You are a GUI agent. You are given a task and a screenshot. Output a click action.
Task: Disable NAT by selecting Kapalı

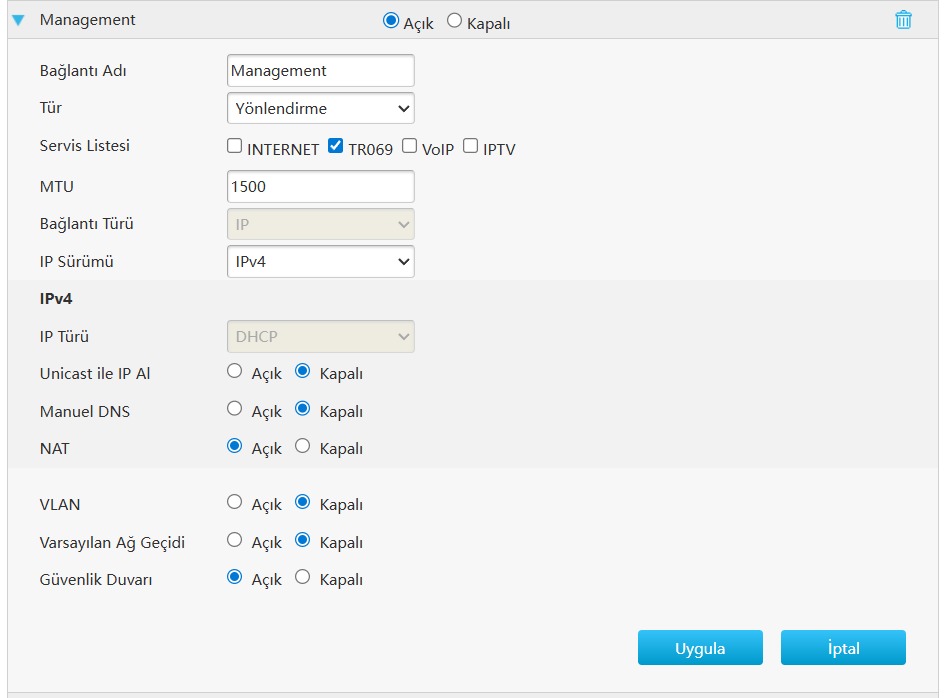[303, 447]
